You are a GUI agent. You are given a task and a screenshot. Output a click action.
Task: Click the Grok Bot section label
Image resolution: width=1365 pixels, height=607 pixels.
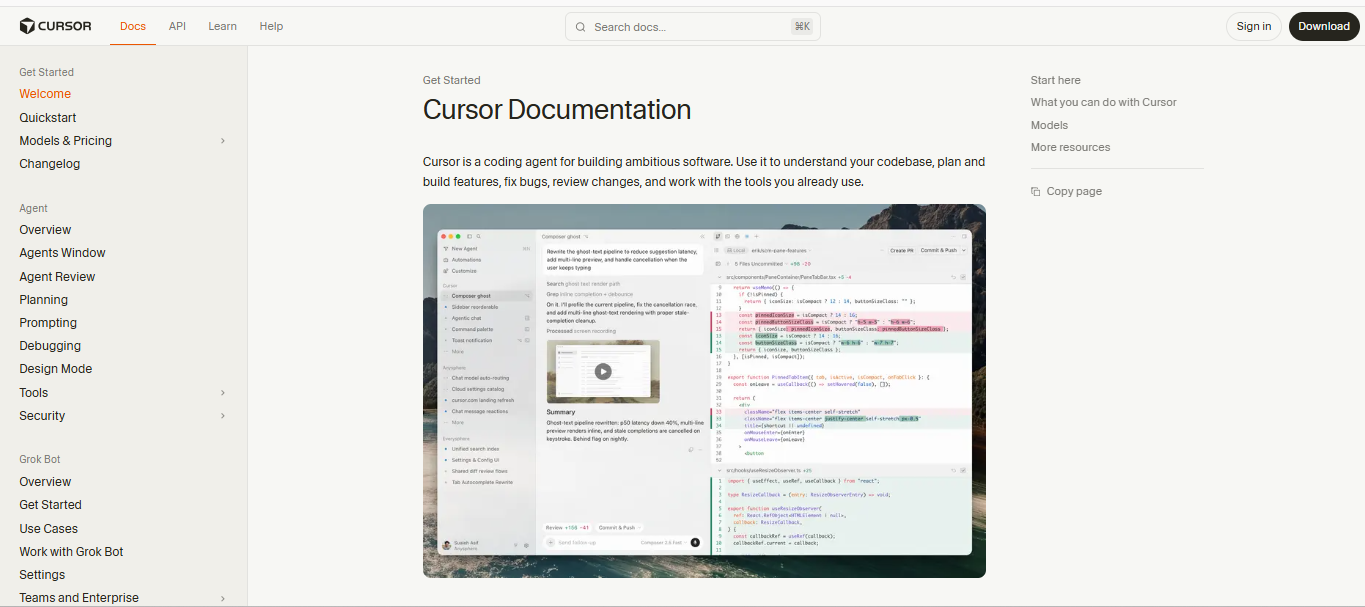coord(40,459)
